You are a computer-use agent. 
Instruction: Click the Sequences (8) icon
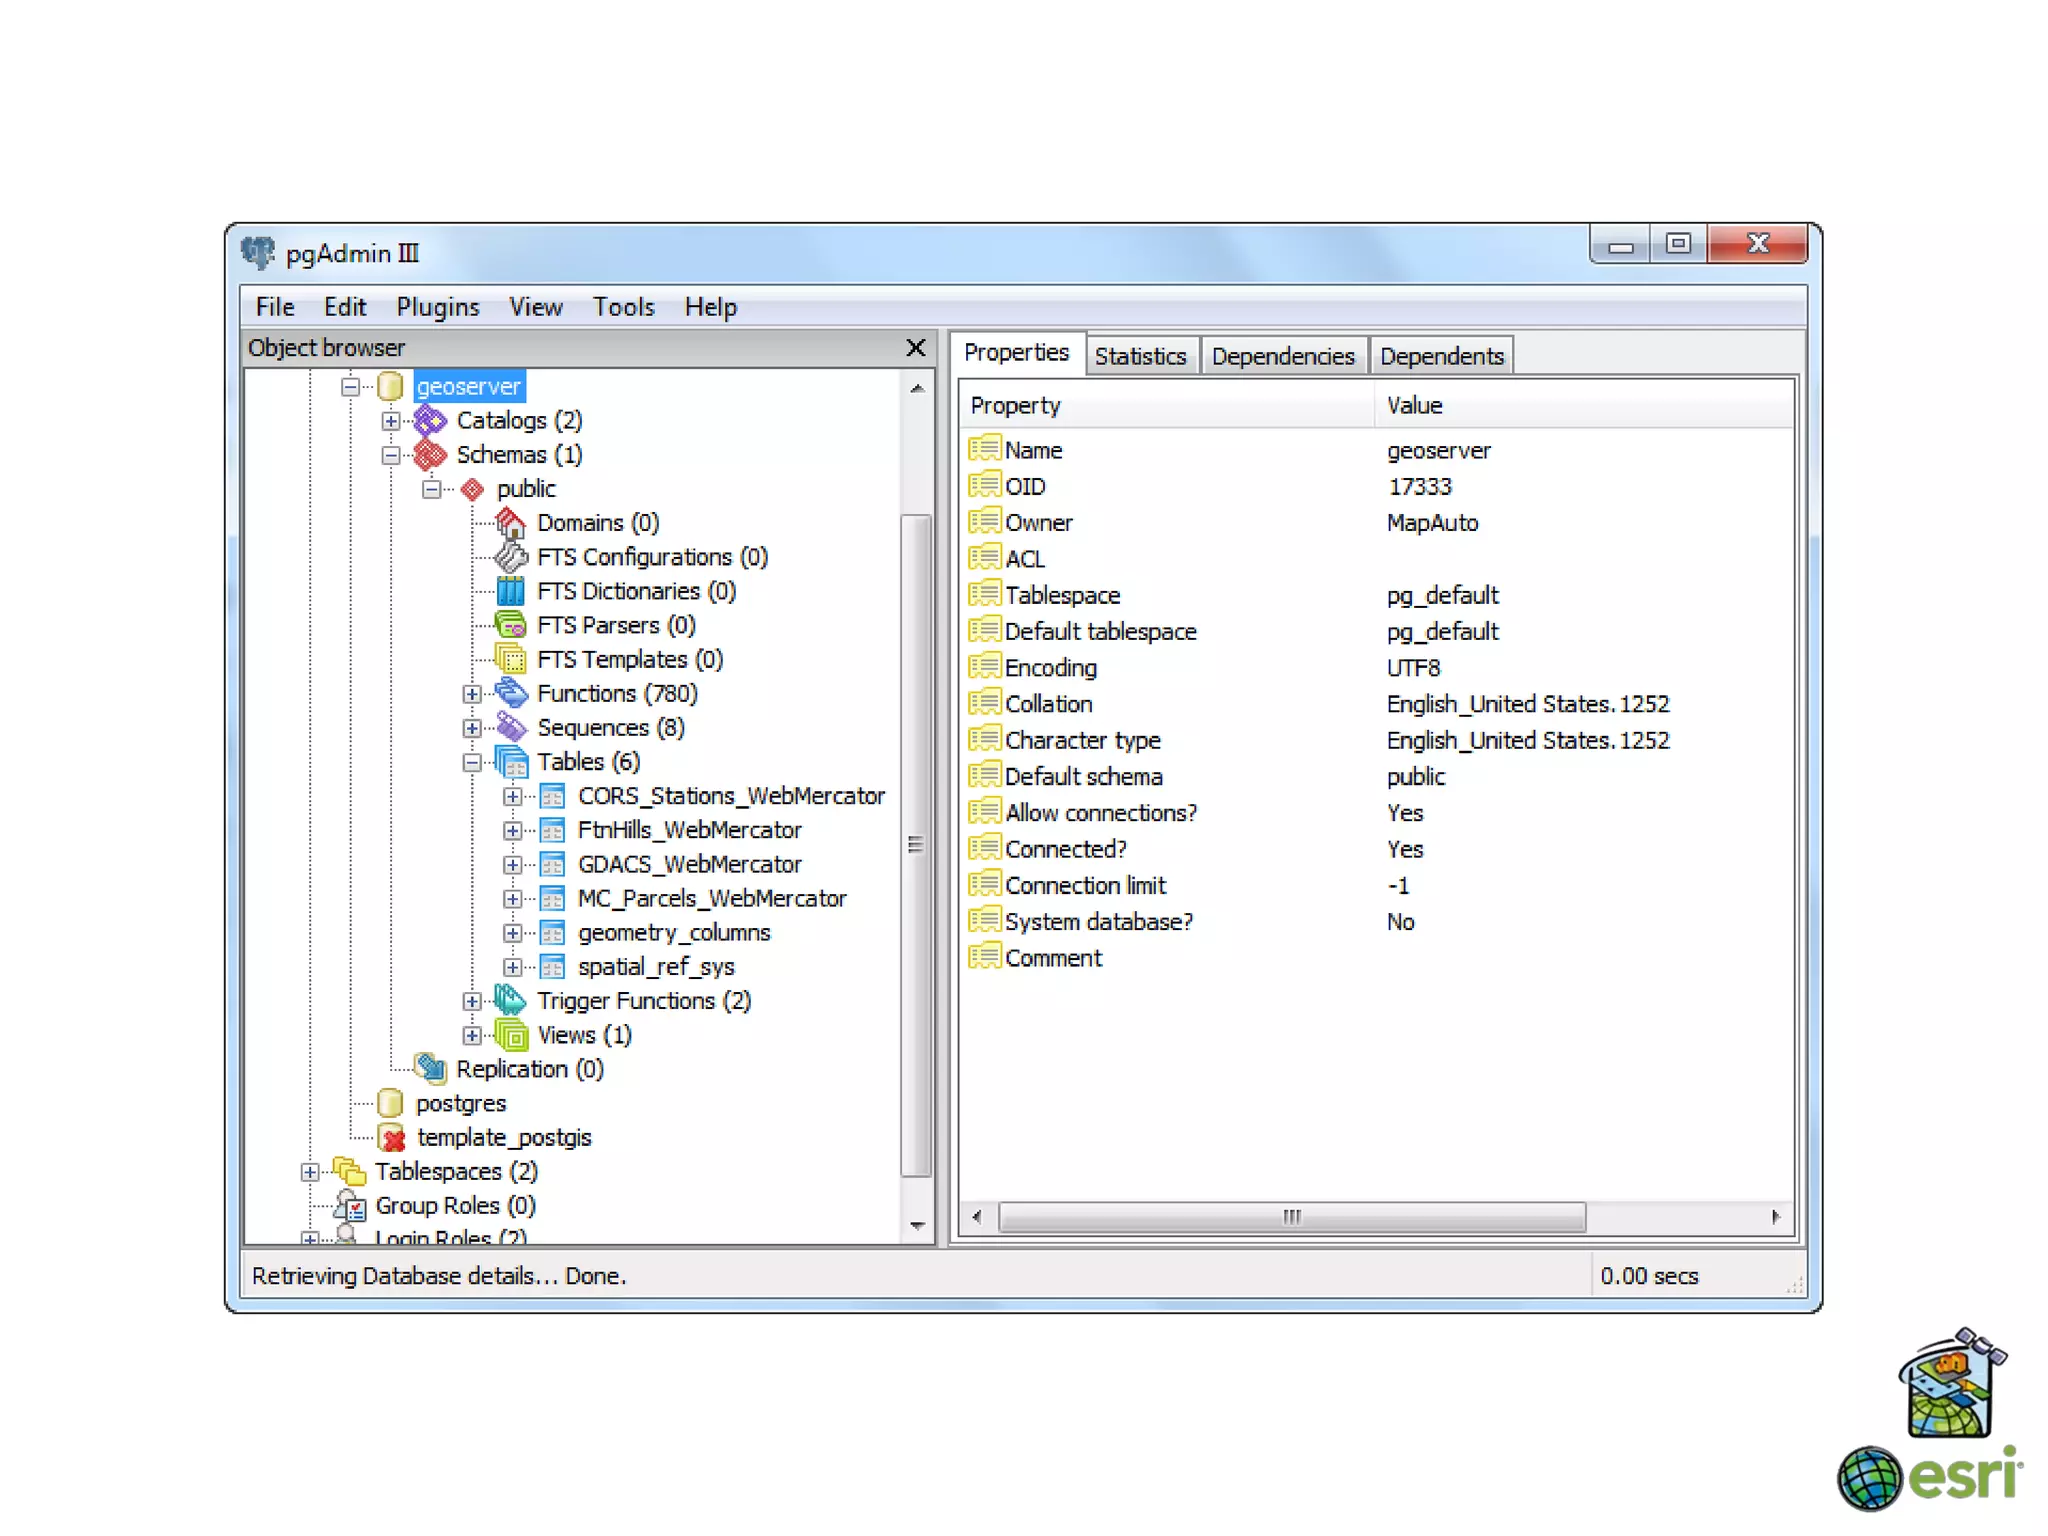[511, 727]
